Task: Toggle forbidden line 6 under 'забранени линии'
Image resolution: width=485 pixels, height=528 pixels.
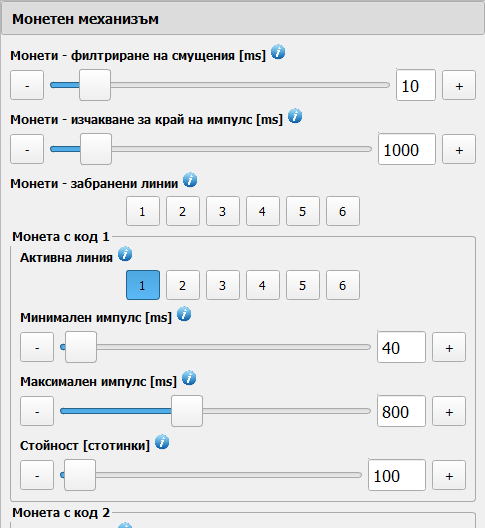Action: tap(343, 211)
